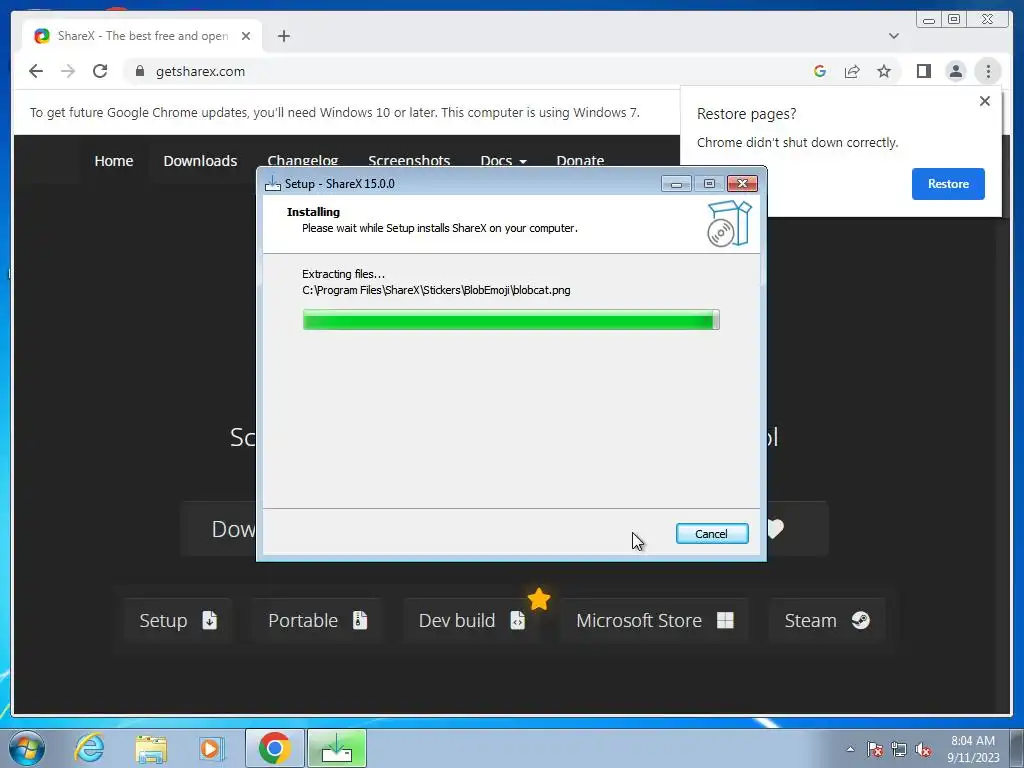Click the padlock site info icon
The width and height of the screenshot is (1024, 768).
coord(140,71)
